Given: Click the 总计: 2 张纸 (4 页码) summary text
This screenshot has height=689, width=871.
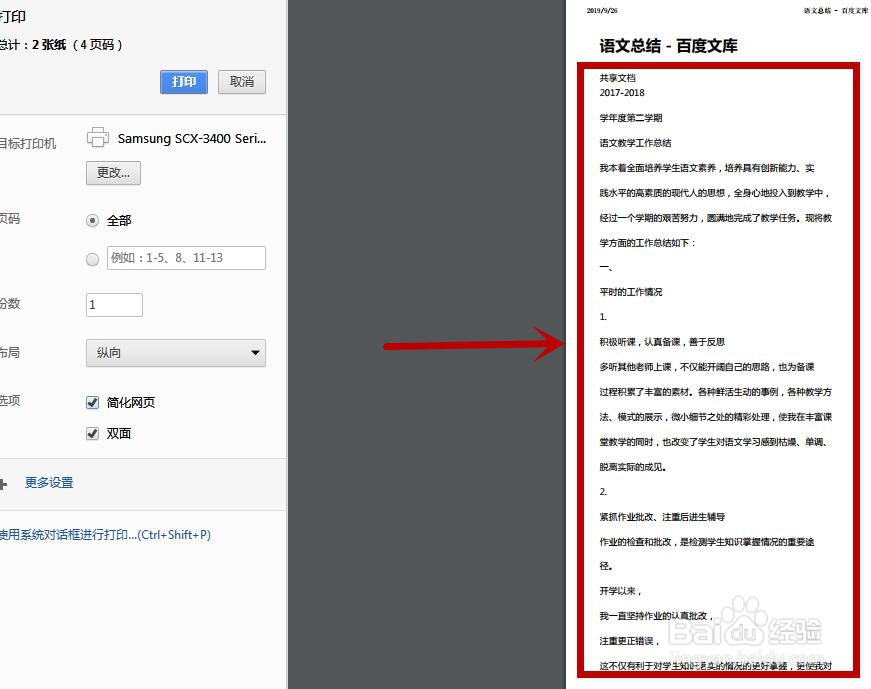Looking at the screenshot, I should point(61,45).
